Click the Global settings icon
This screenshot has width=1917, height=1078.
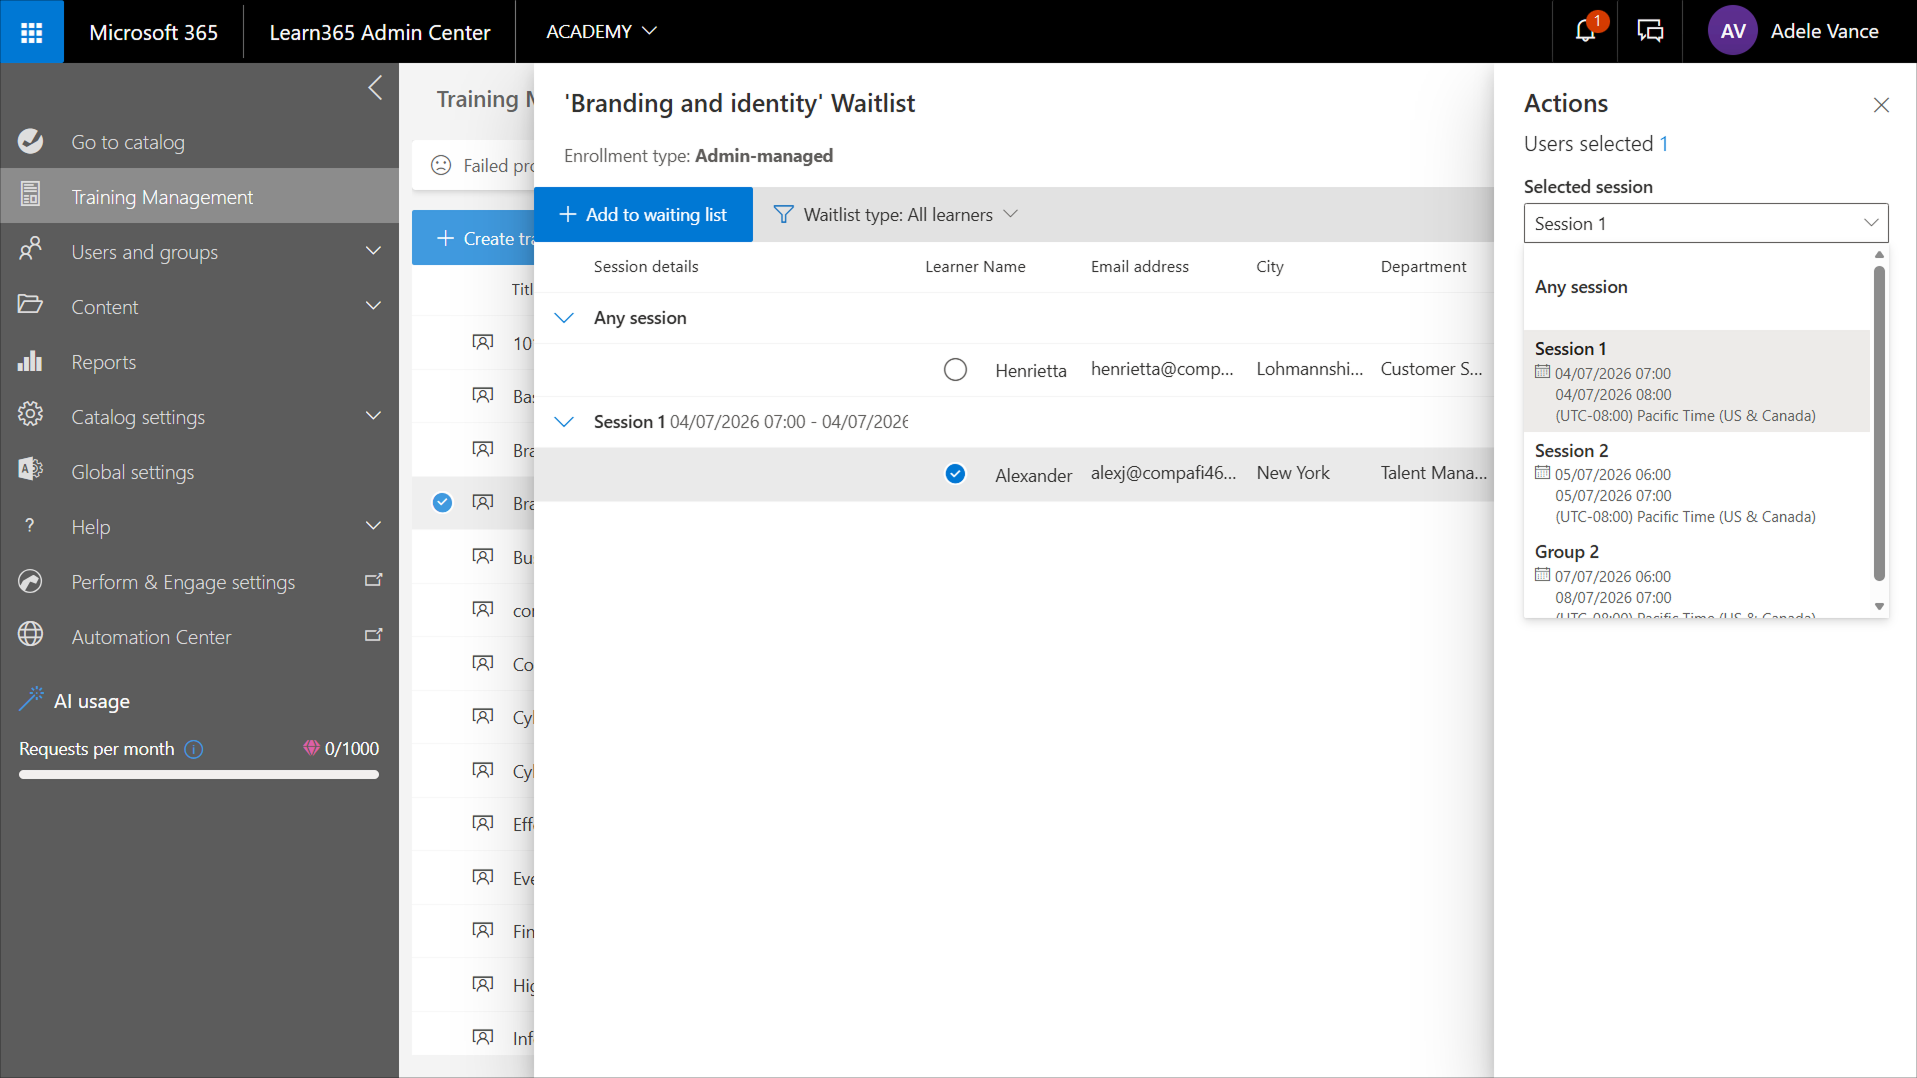click(31, 471)
